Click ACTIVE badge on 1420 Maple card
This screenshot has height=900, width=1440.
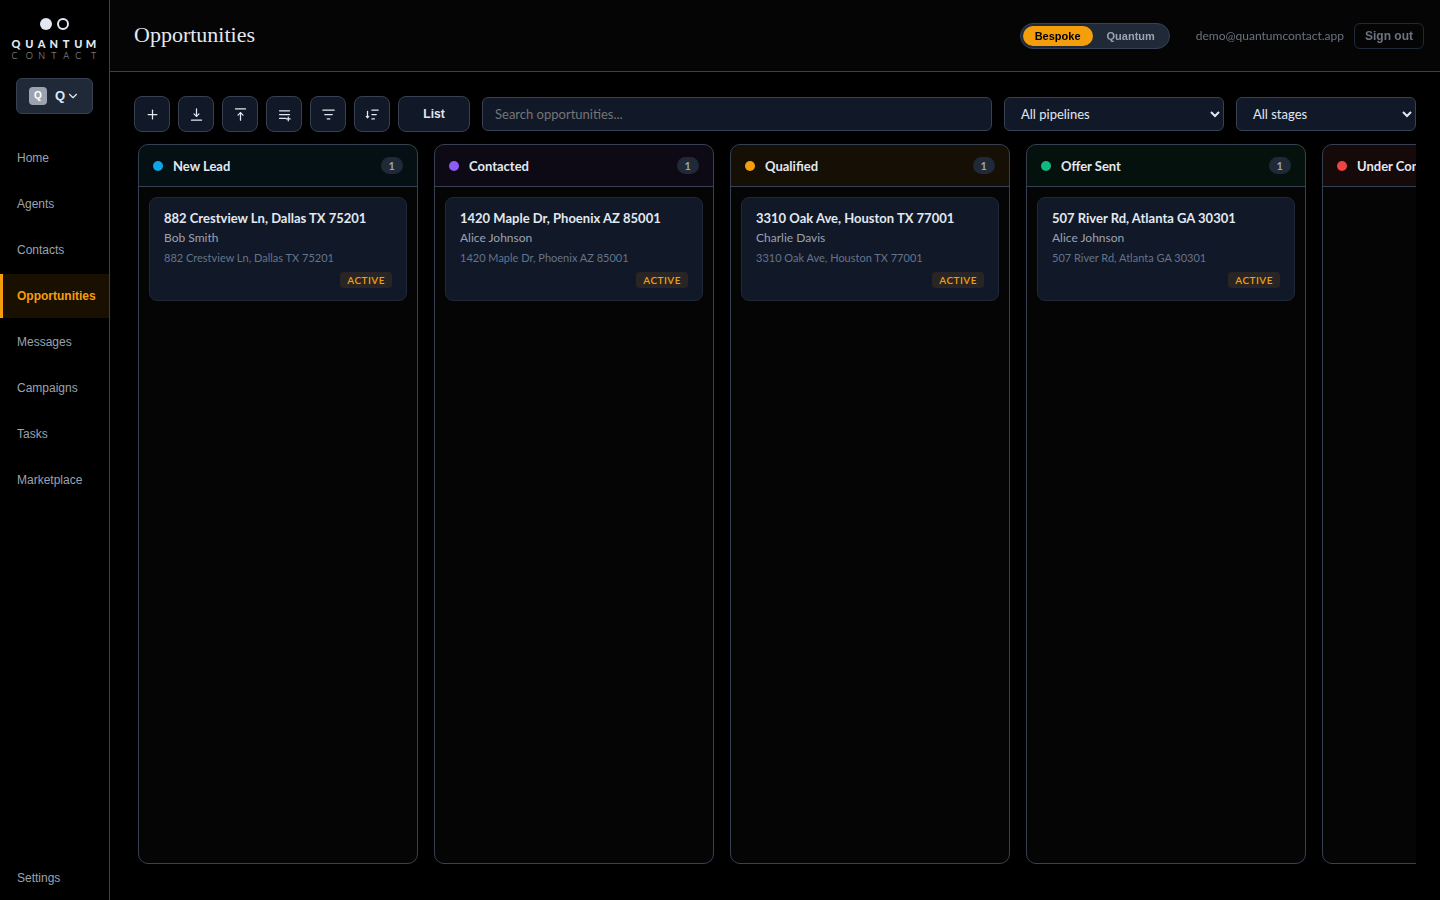pos(662,281)
